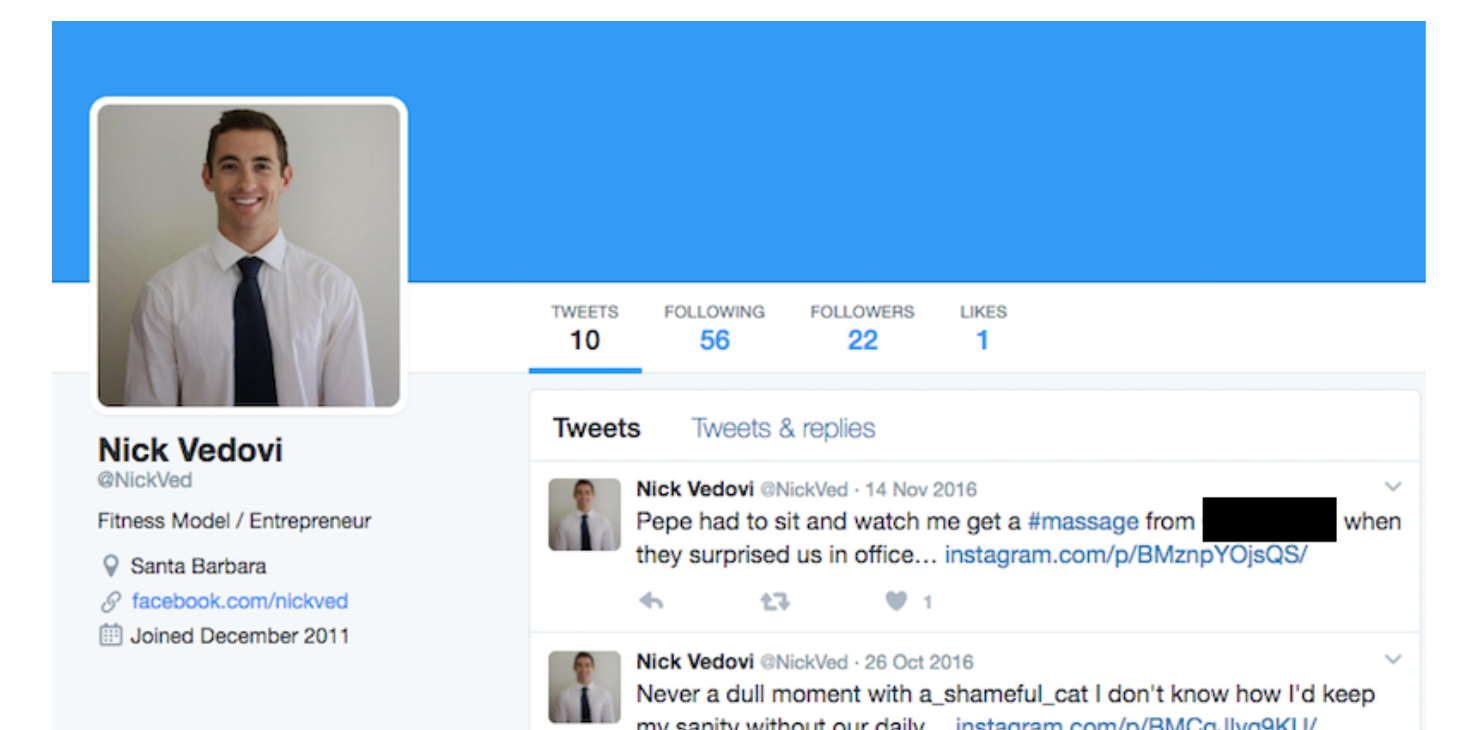Click avatar thumbnail on the 14 Nov tweet
Screen dimensions: 1476x730
pos(584,514)
